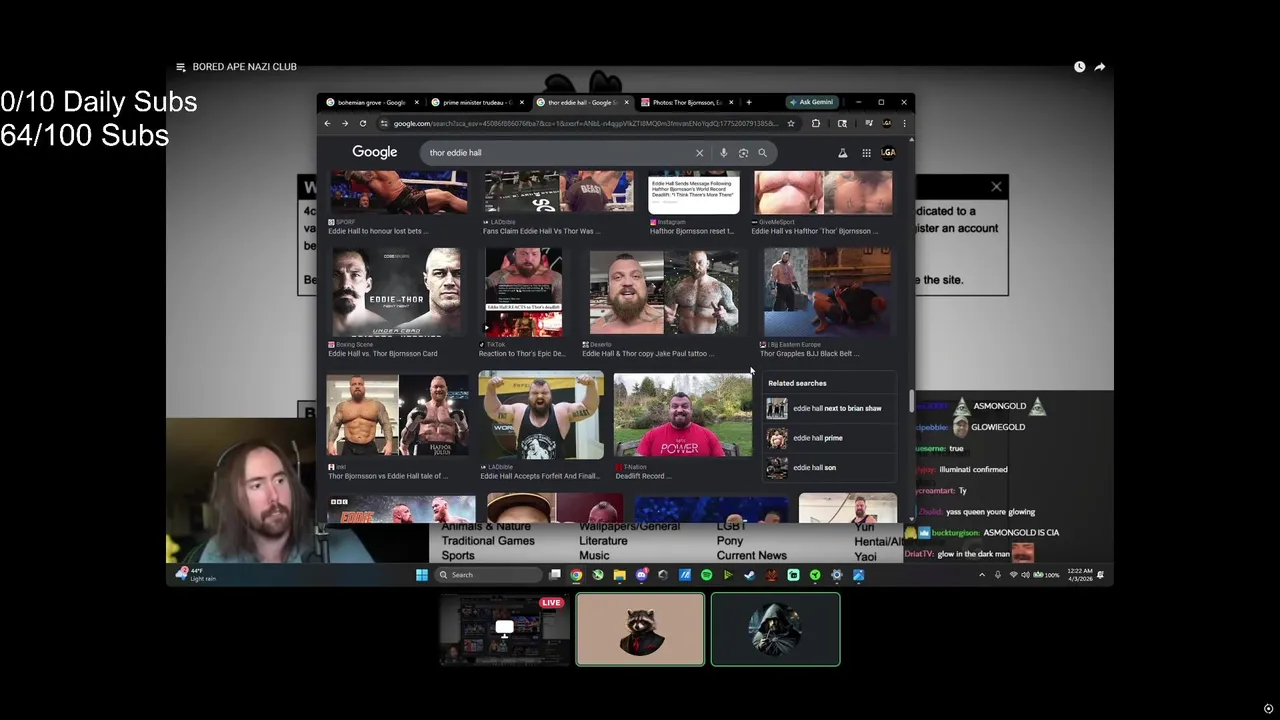This screenshot has width=1280, height=720.
Task: Show hidden system tray icons
Action: coord(982,575)
